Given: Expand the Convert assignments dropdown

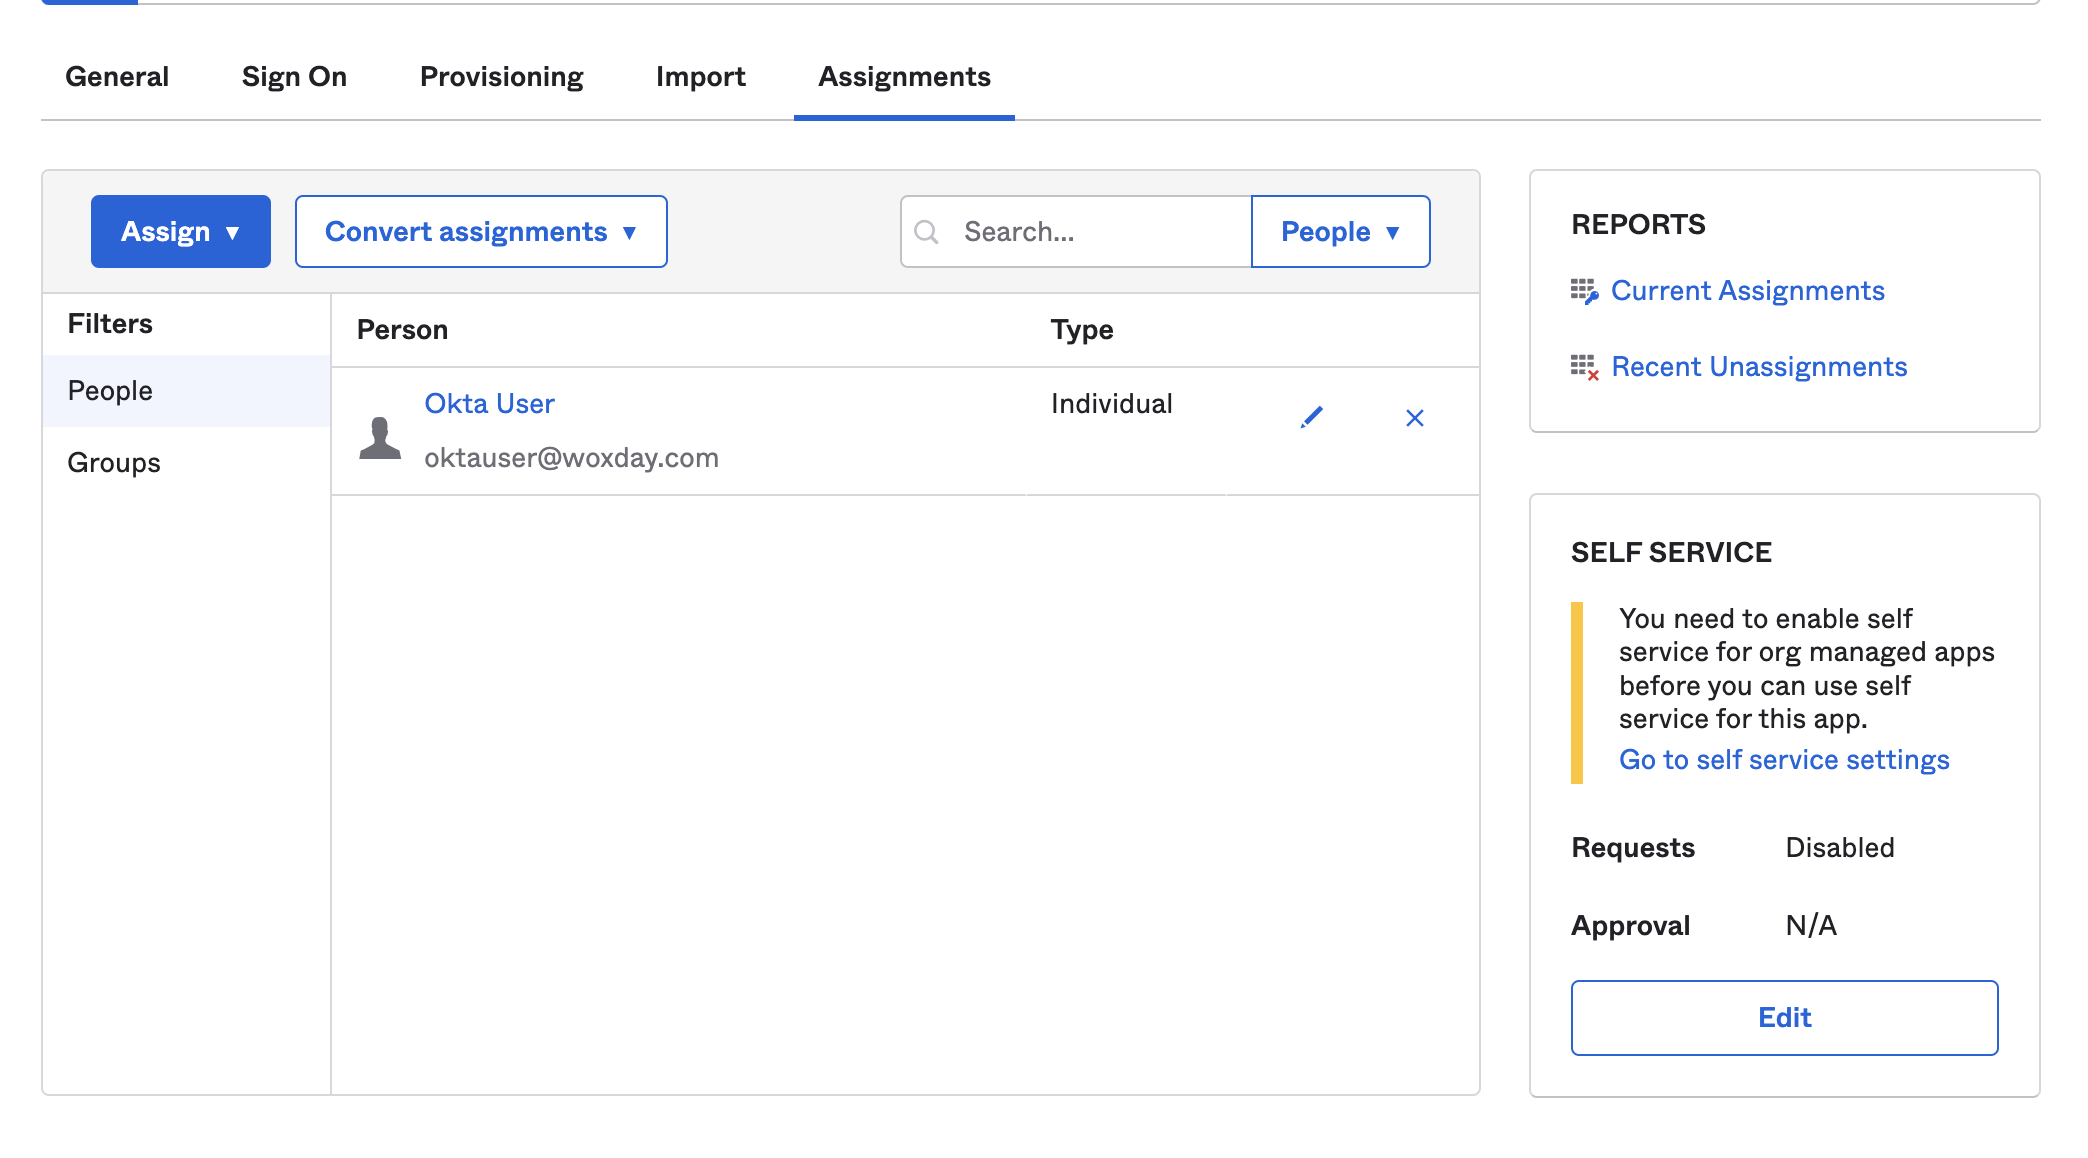Looking at the screenshot, I should pos(481,231).
